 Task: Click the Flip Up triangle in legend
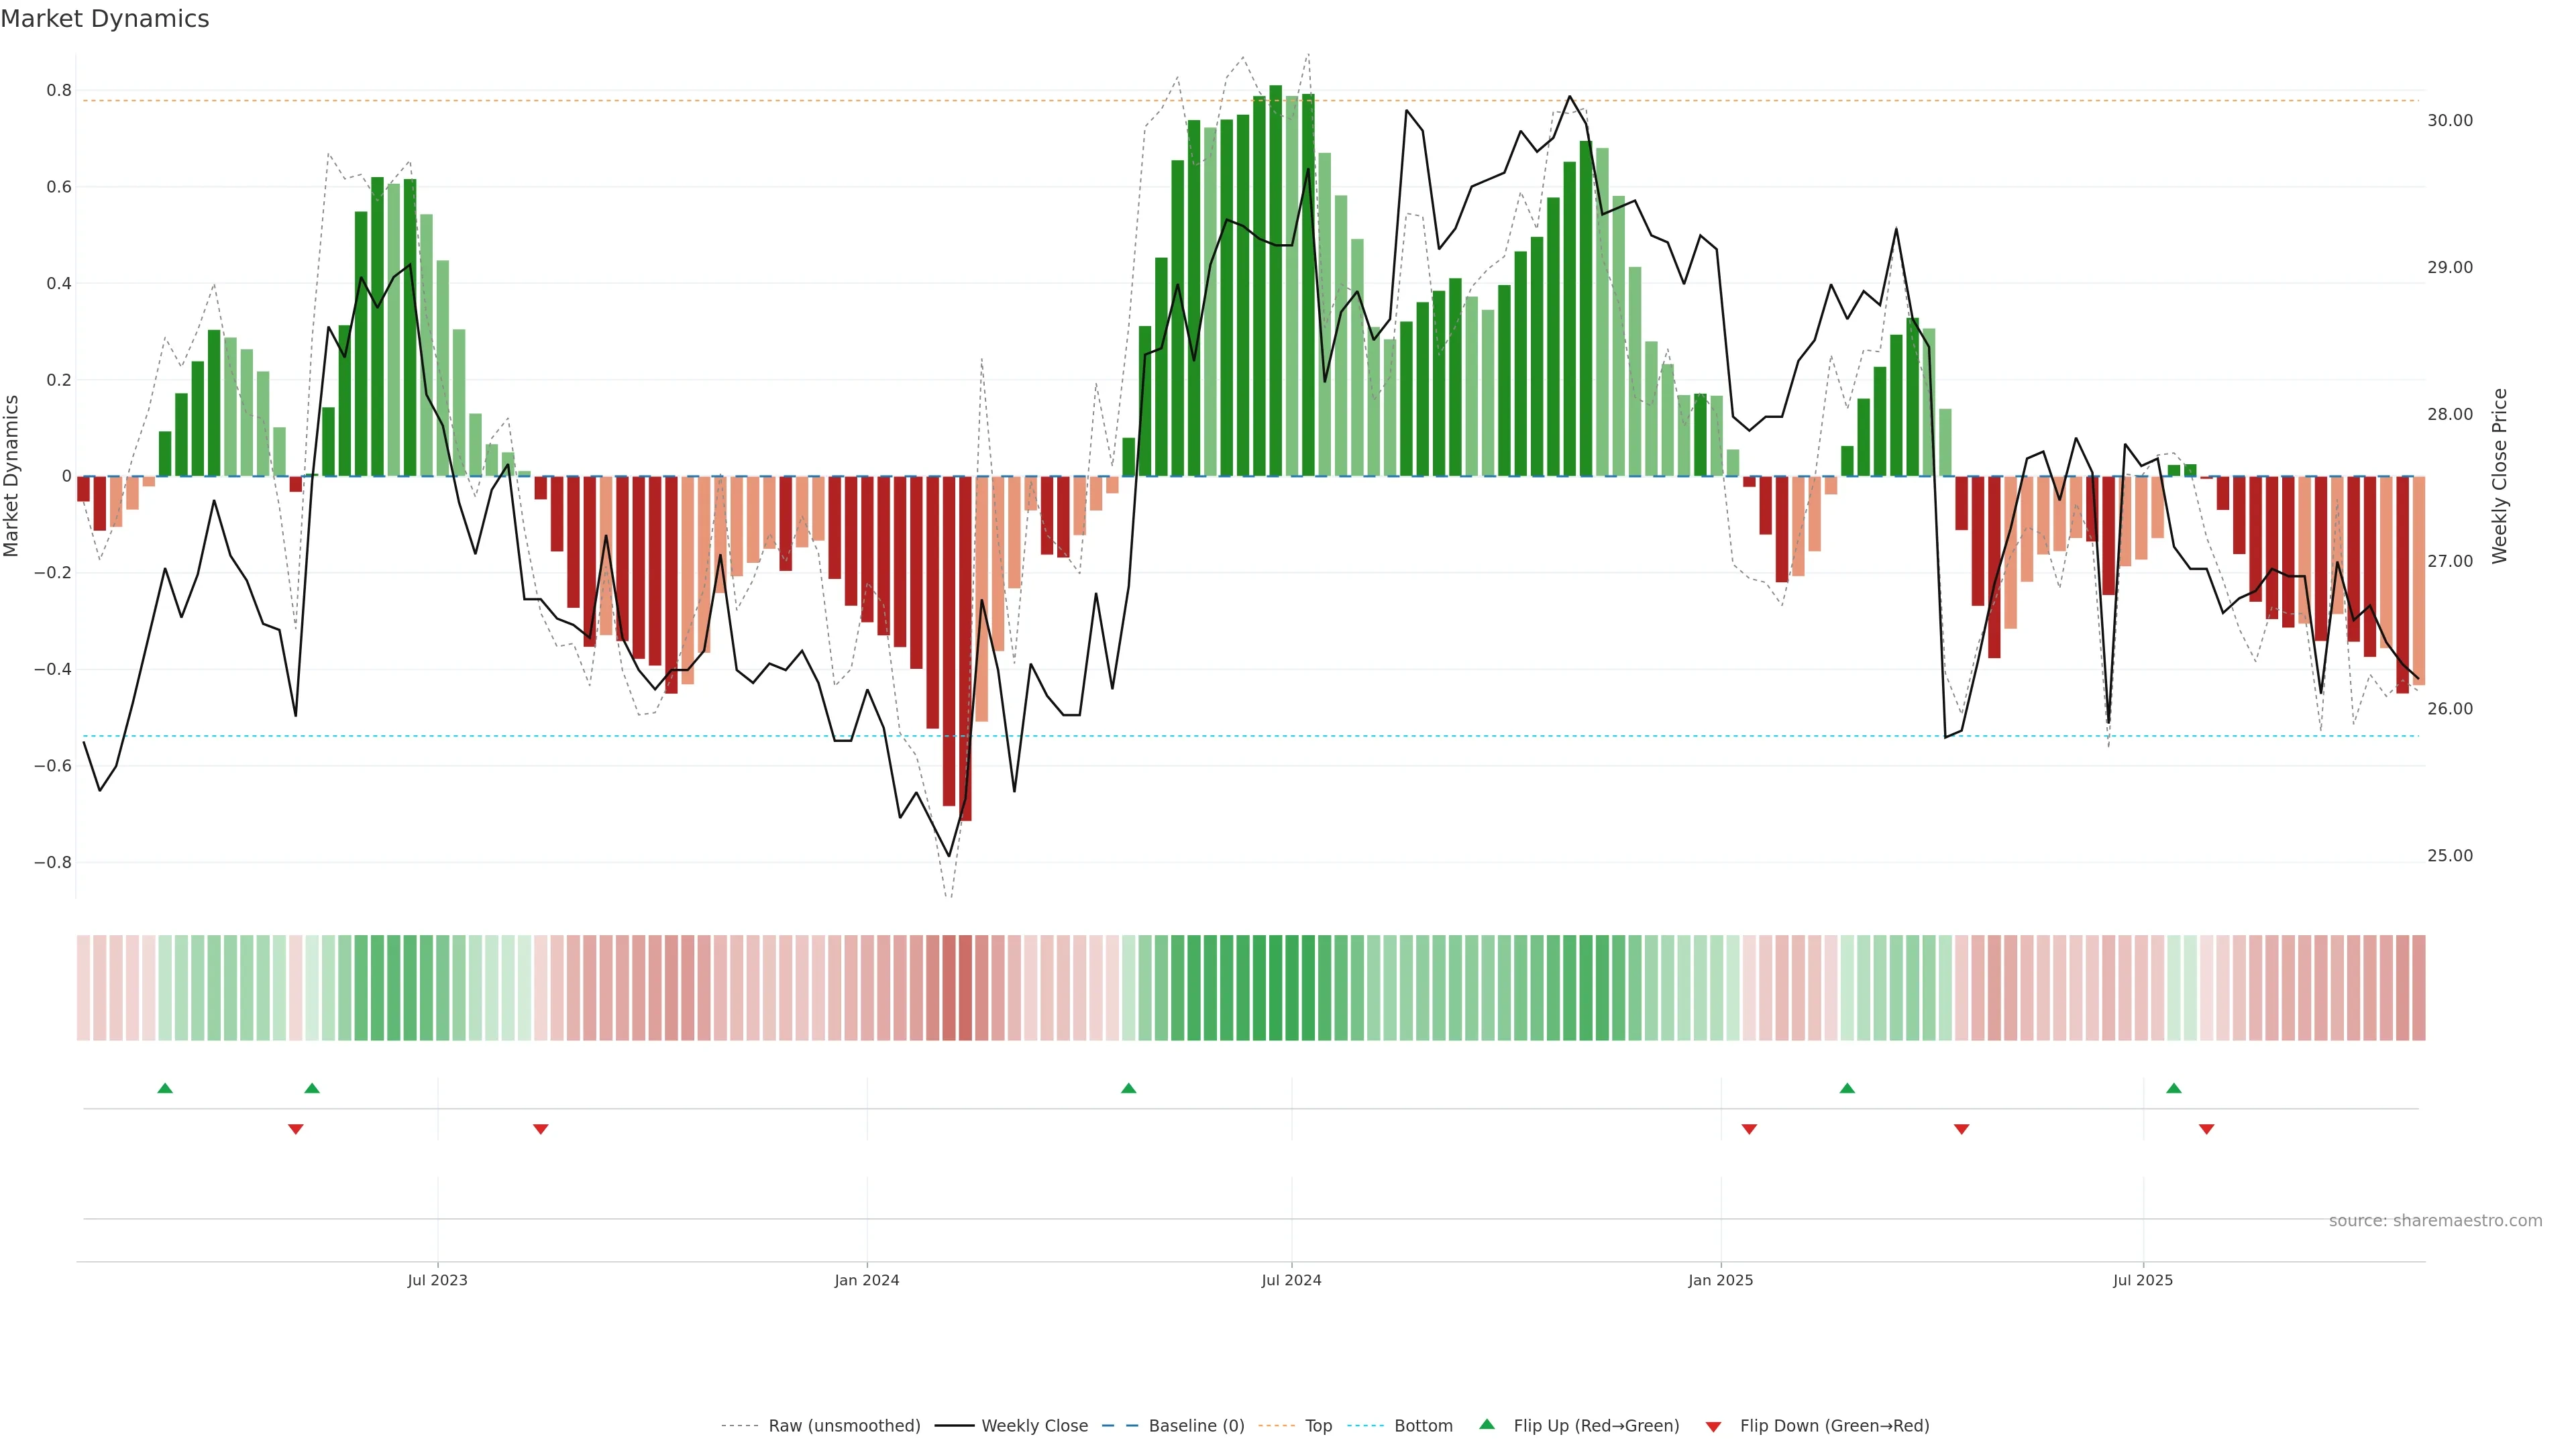tap(1487, 1424)
